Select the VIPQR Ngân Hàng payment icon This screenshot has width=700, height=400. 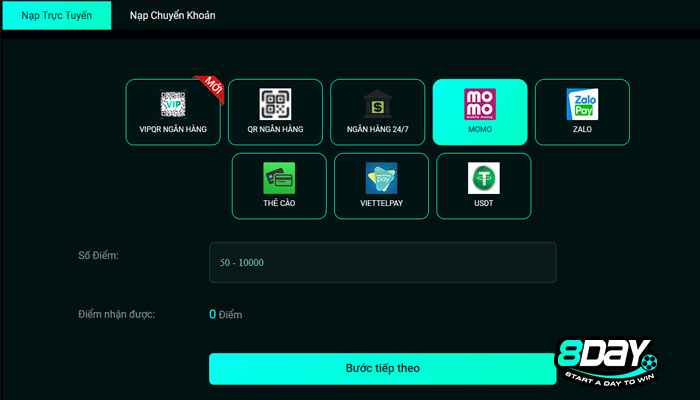(x=173, y=104)
